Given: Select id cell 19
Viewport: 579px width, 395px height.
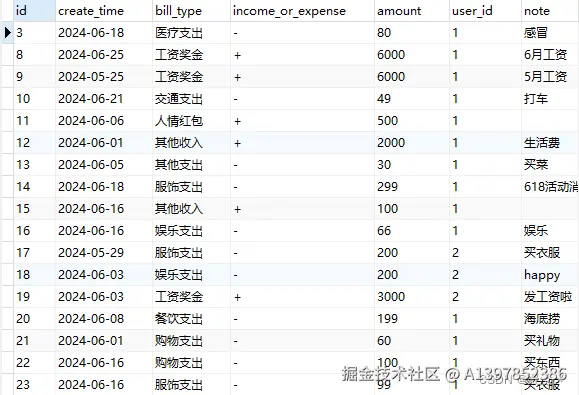Looking at the screenshot, I should [x=34, y=296].
